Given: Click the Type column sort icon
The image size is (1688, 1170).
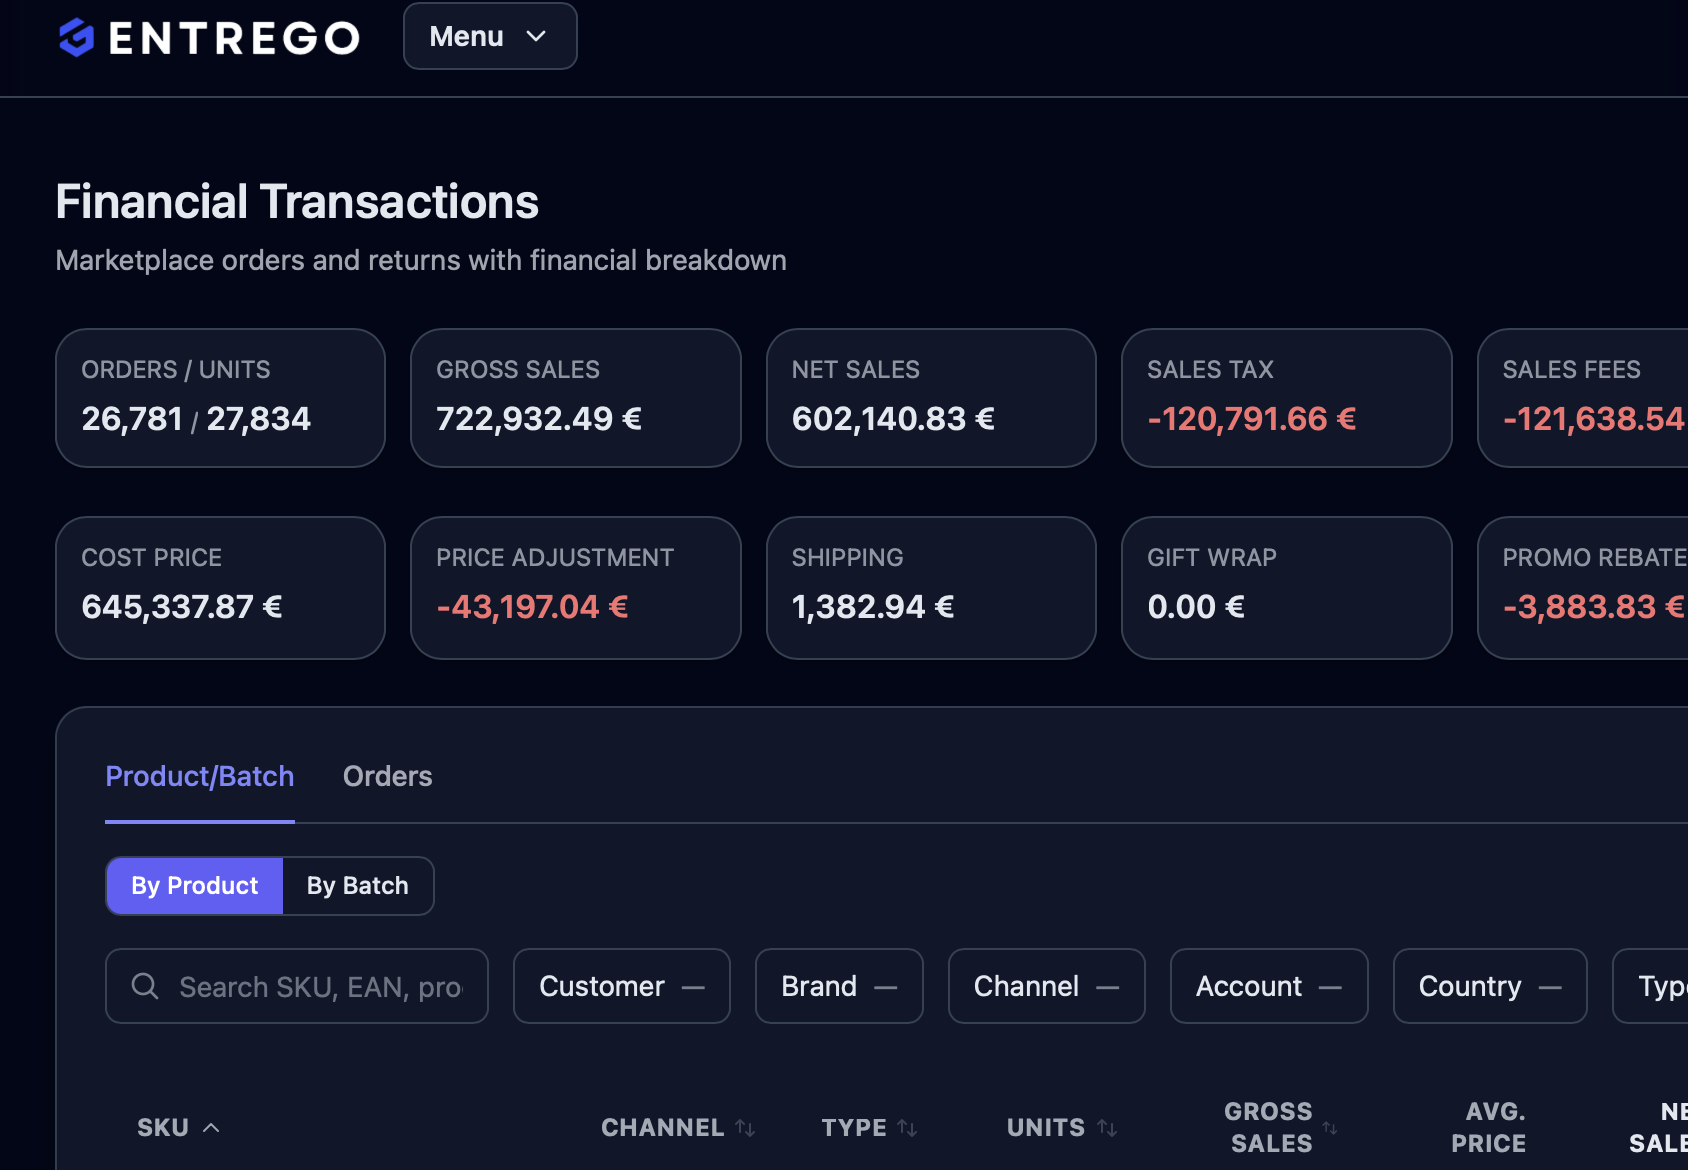Looking at the screenshot, I should (907, 1128).
